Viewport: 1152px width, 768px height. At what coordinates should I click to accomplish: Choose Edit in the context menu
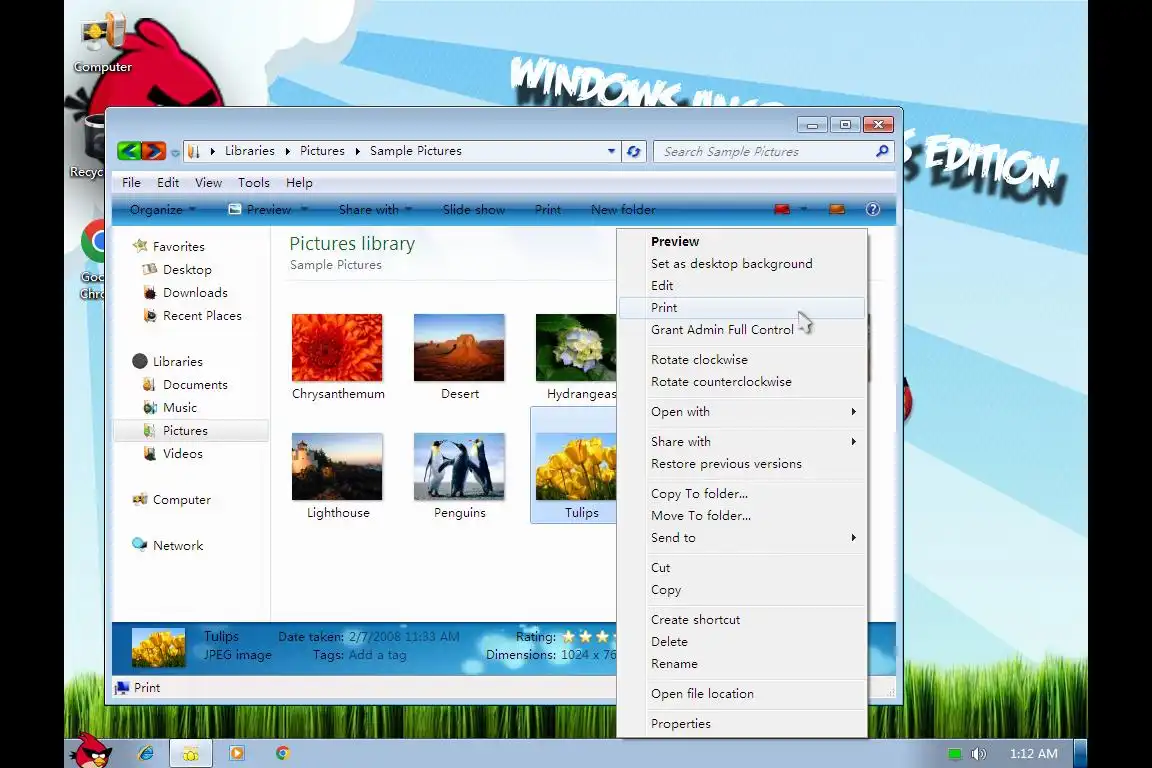742,286
